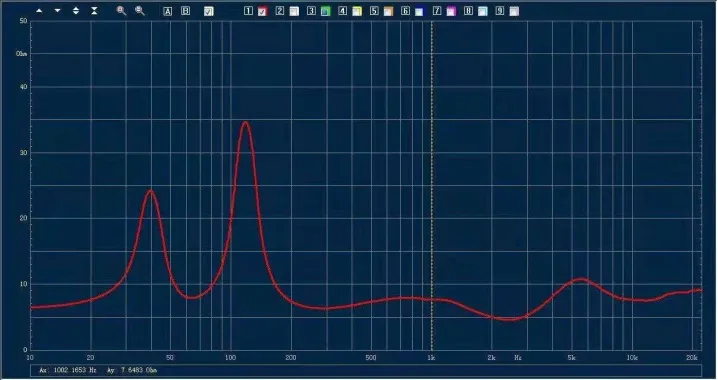Toggle the white curve 2 visibility box

pyautogui.click(x=294, y=11)
